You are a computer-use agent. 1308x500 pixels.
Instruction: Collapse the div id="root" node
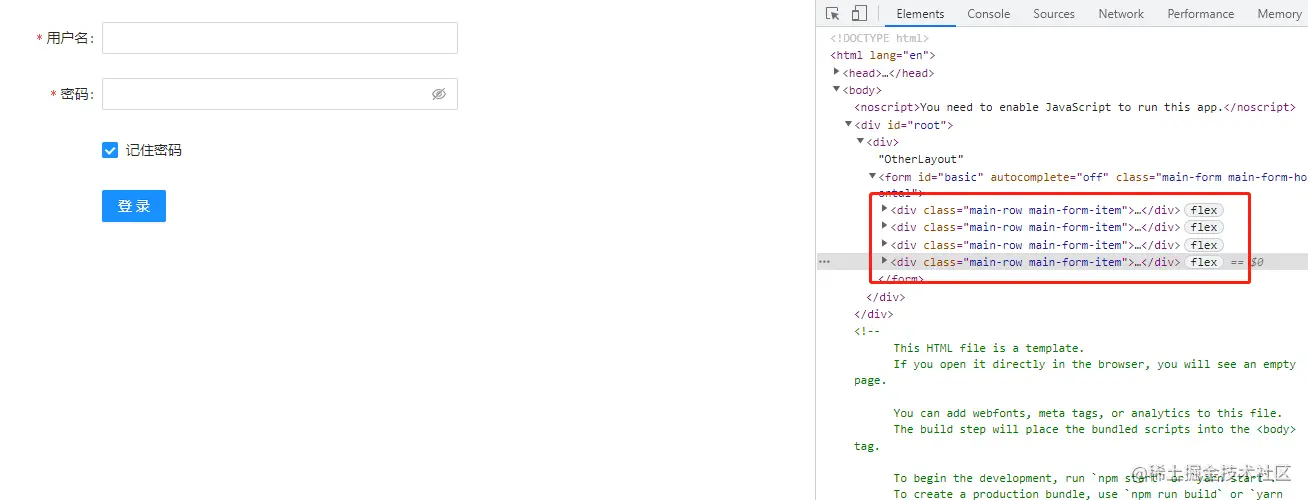coord(849,124)
